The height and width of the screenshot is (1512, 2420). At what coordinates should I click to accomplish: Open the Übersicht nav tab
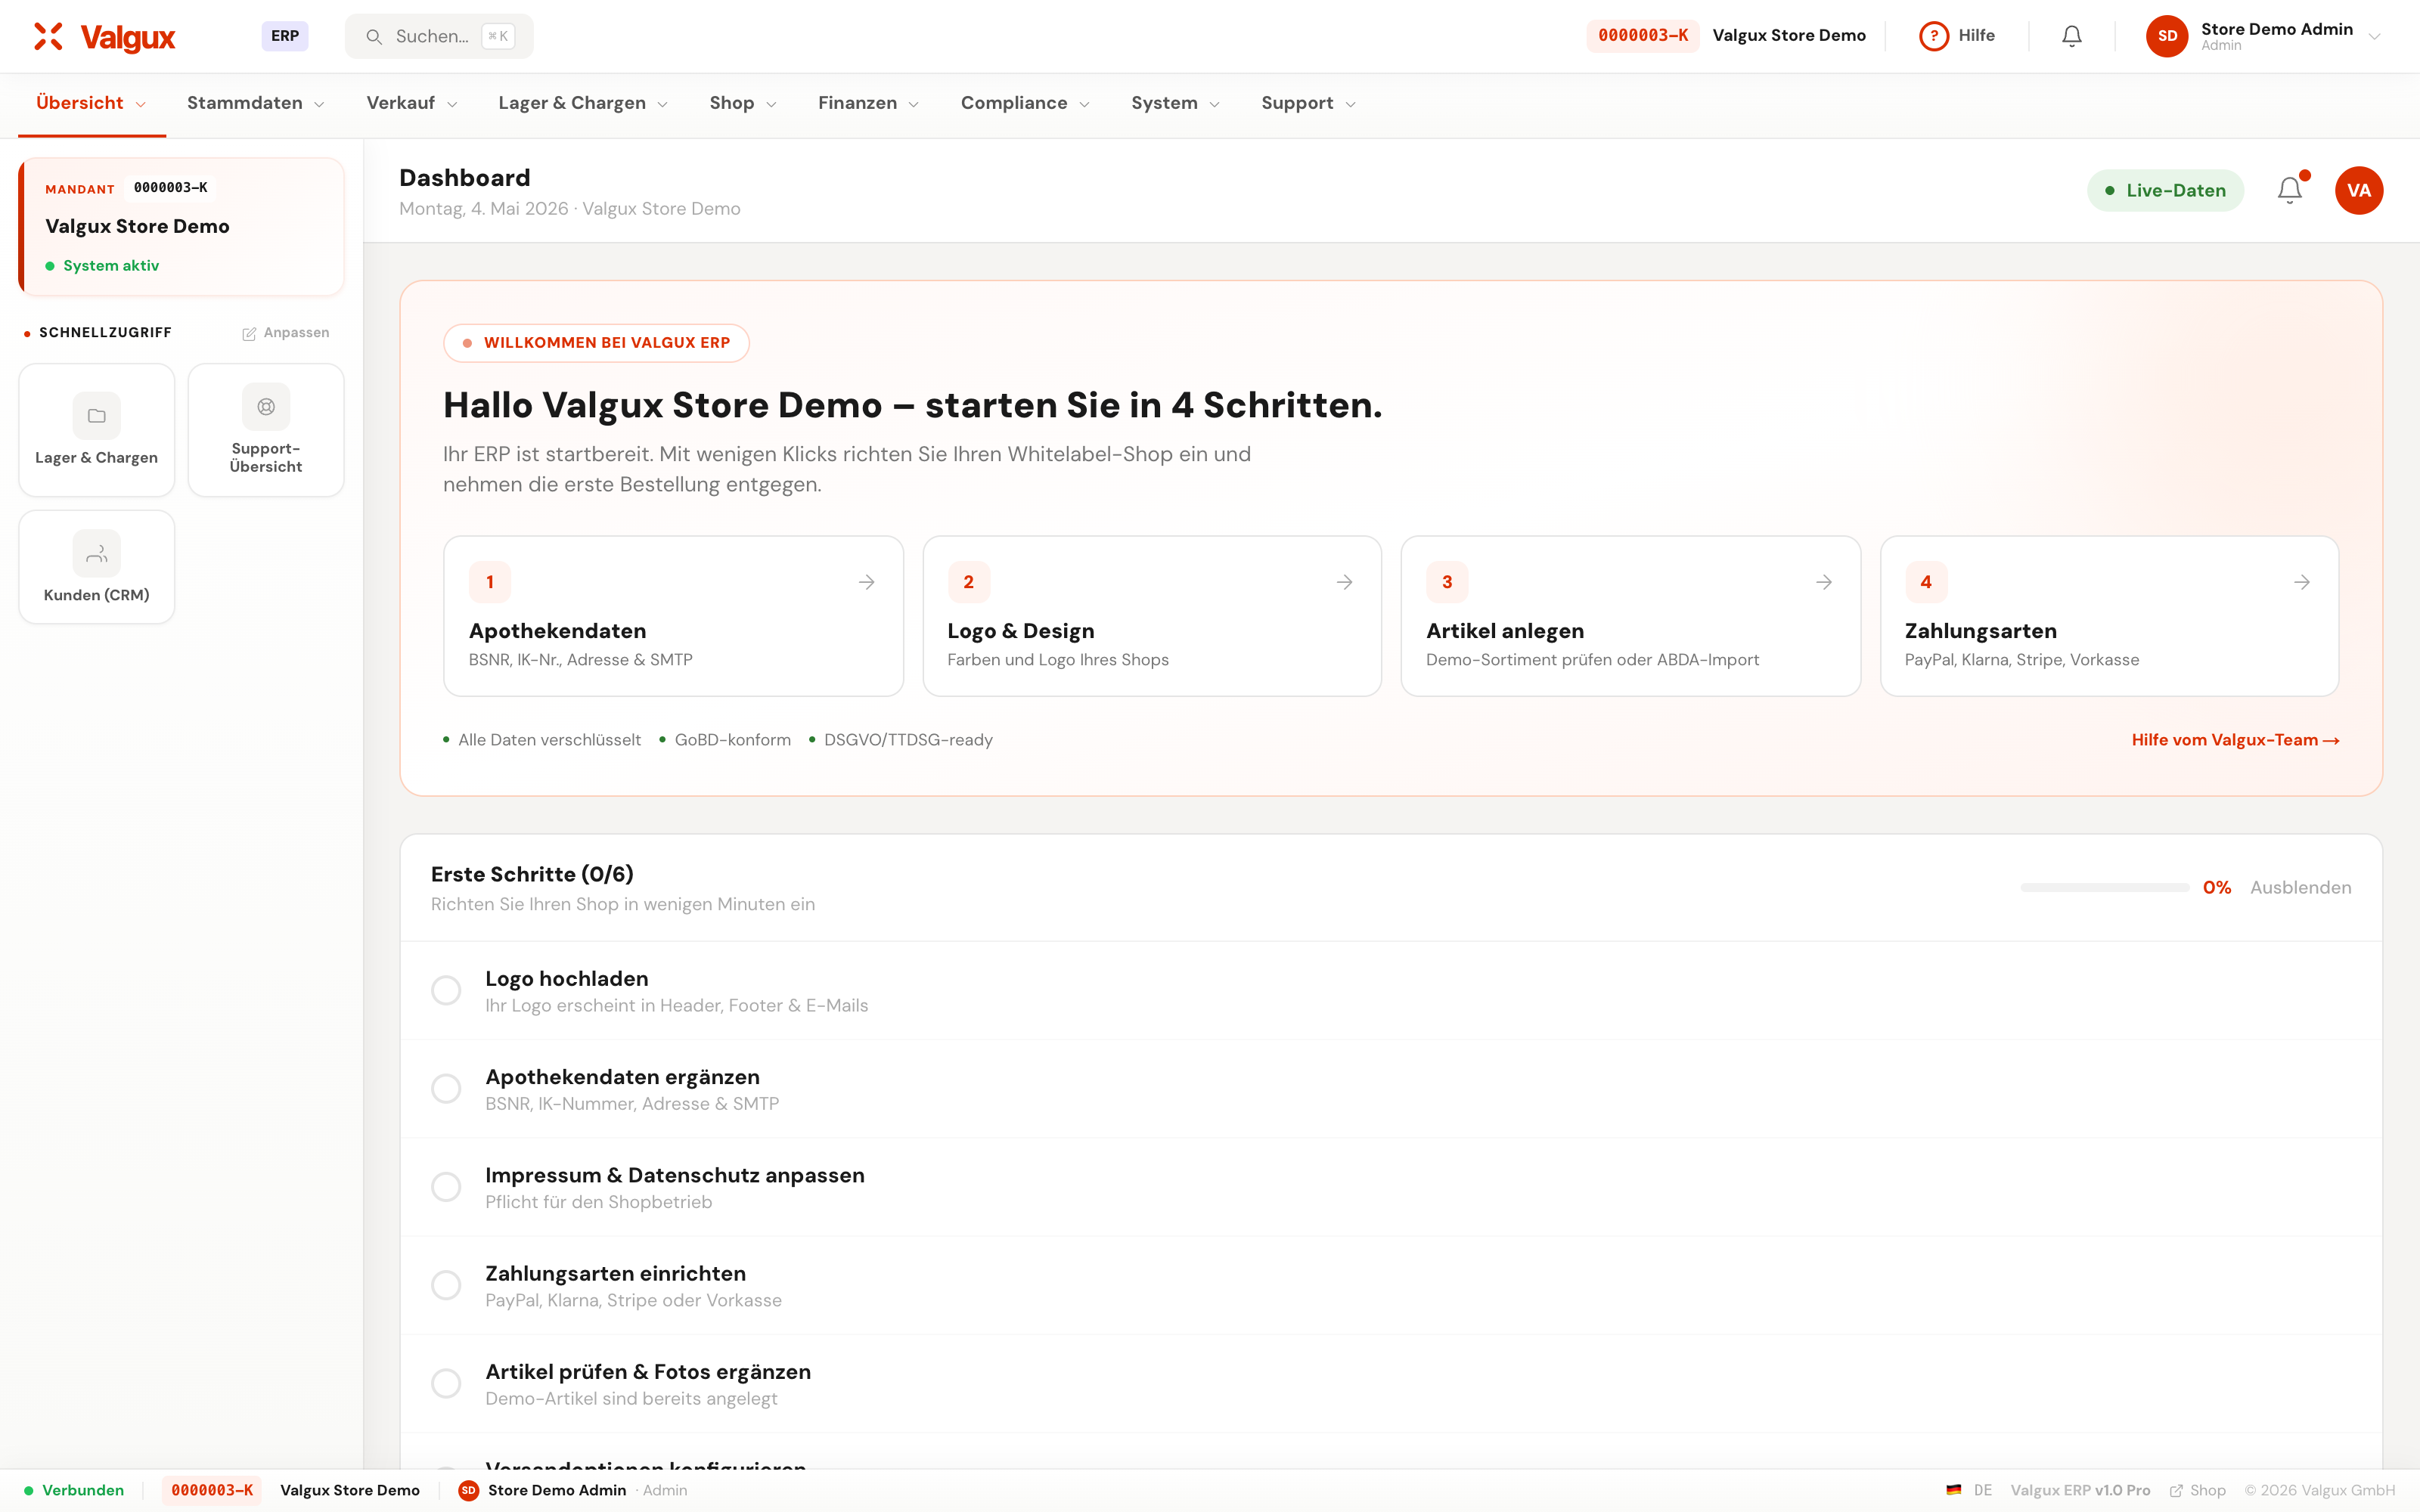pyautogui.click(x=92, y=103)
